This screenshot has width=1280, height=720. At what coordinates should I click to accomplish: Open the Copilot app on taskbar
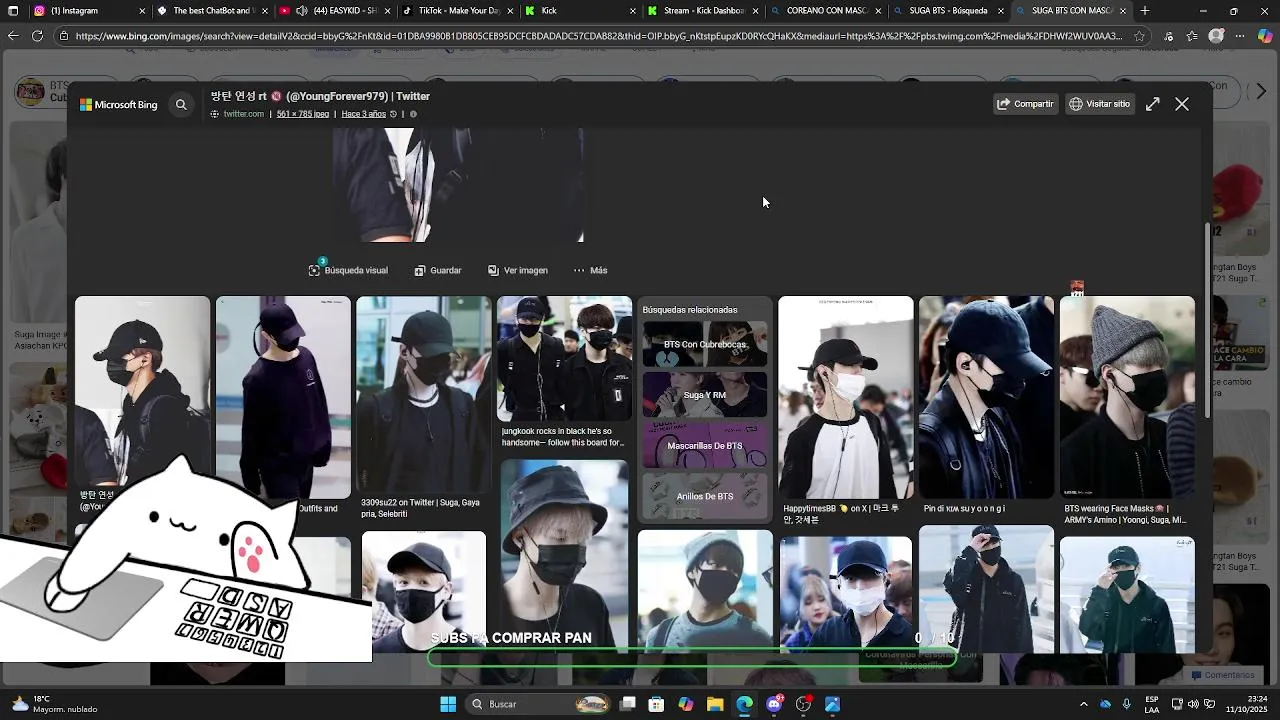[686, 704]
